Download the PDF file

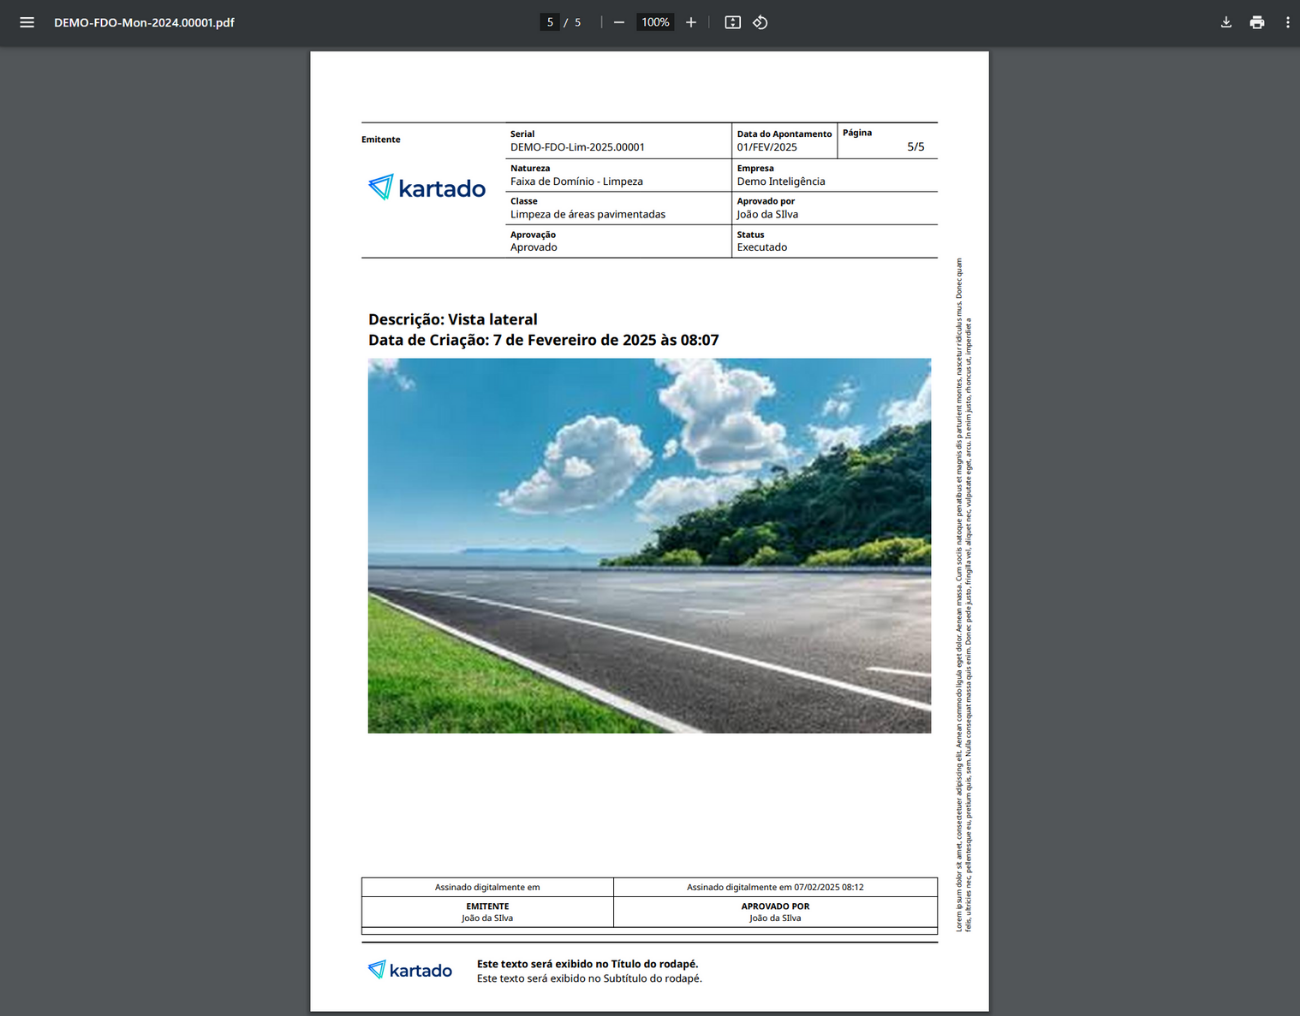coord(1226,22)
